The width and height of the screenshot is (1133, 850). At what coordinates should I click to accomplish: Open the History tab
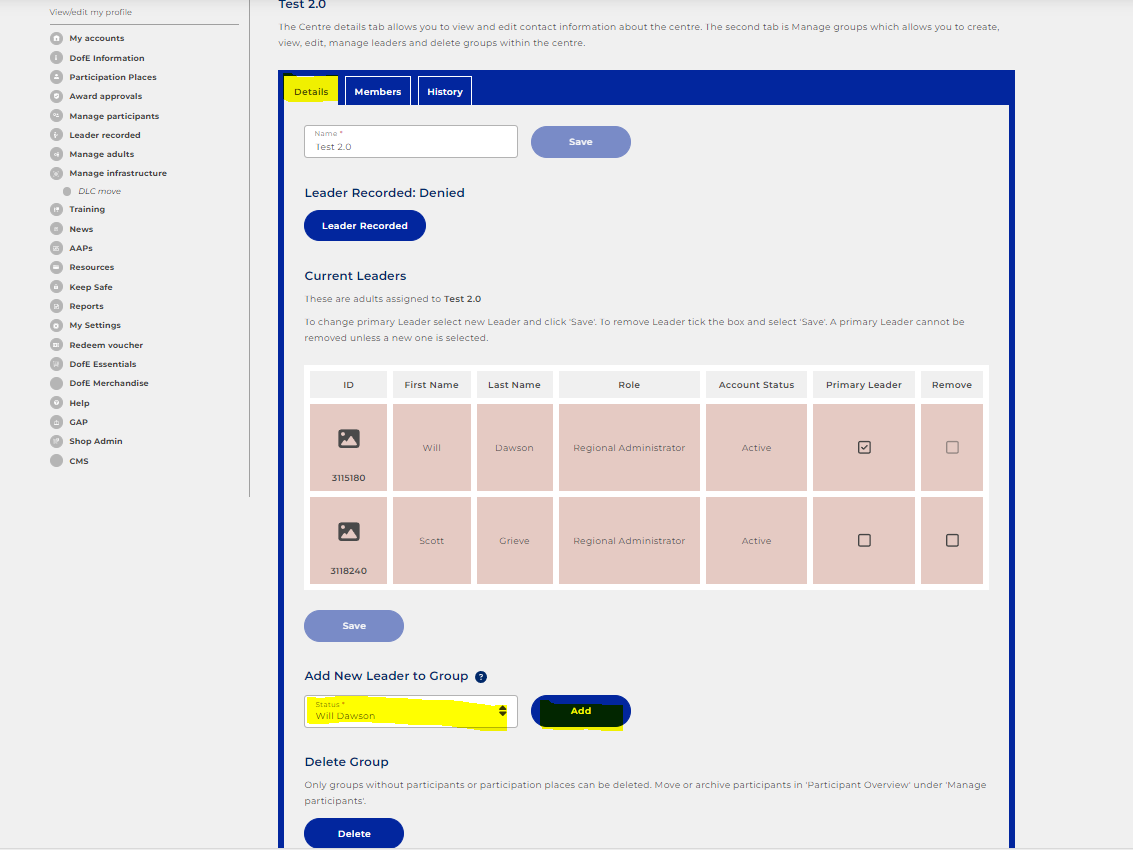click(444, 91)
